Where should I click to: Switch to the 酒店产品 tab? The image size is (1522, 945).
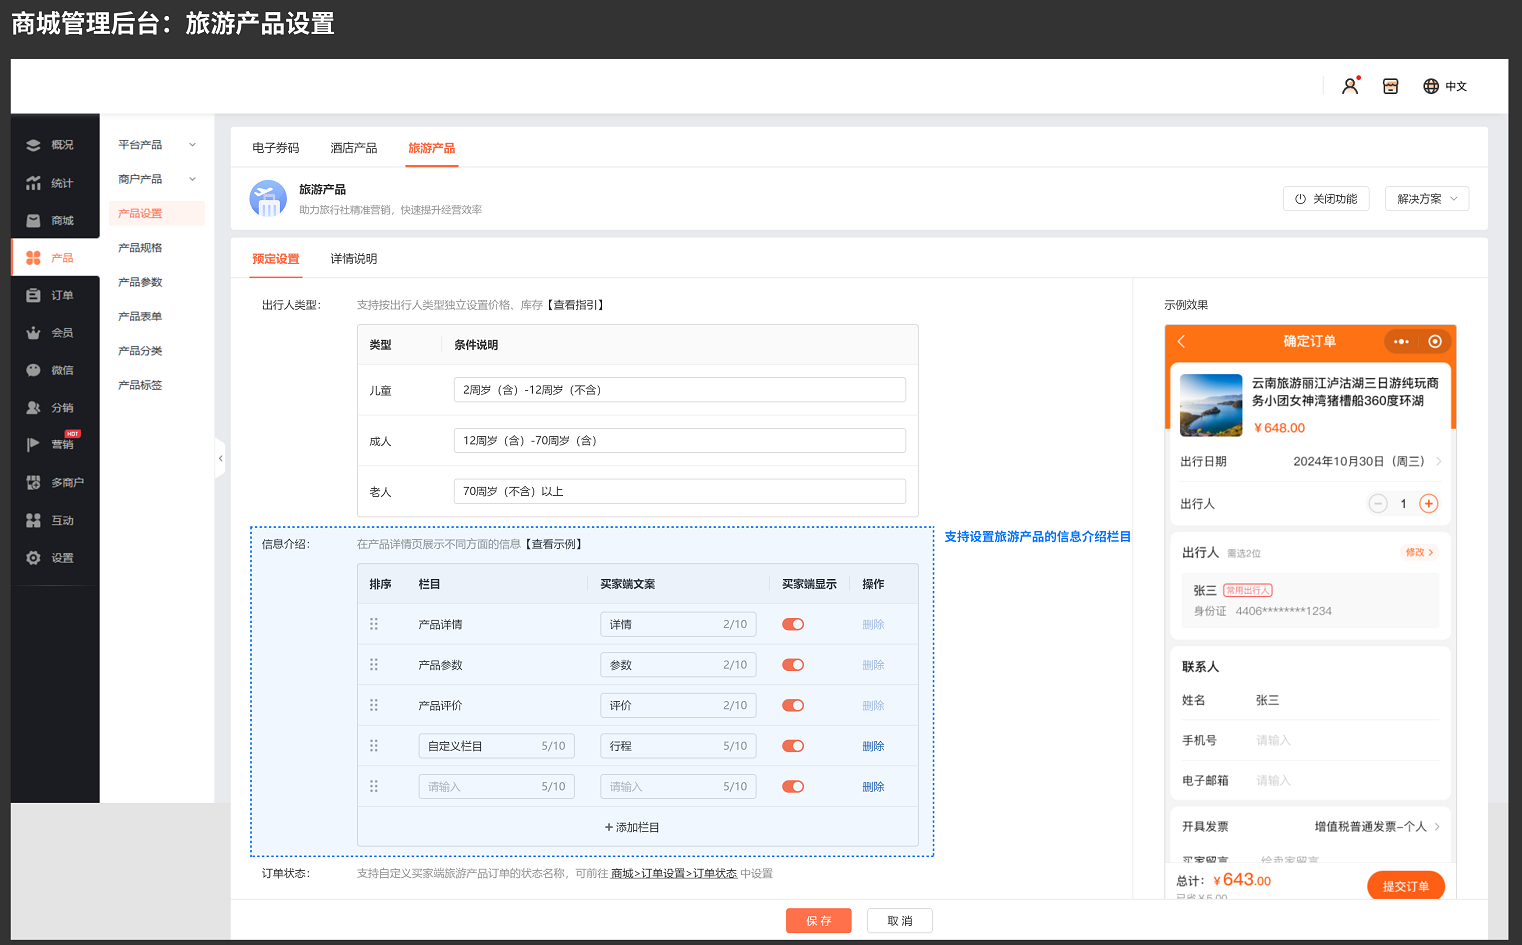click(x=354, y=148)
